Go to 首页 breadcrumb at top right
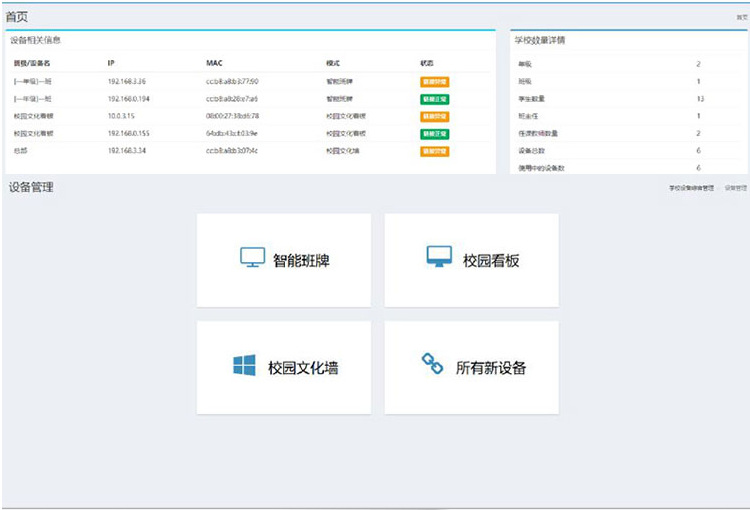This screenshot has height=510, width=750. [741, 17]
